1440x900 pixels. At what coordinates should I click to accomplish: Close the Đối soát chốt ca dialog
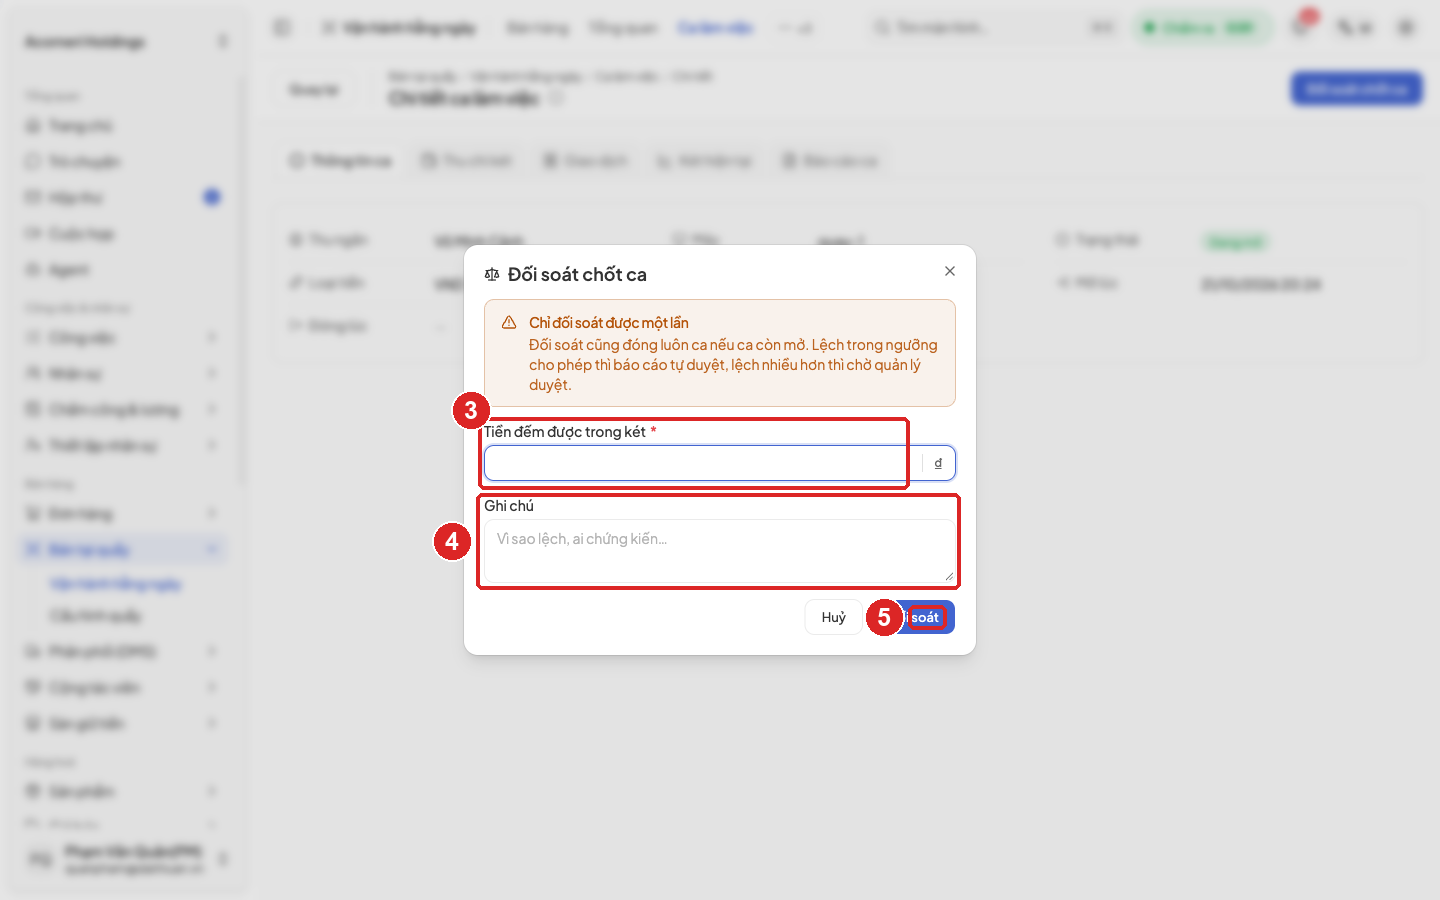(950, 271)
